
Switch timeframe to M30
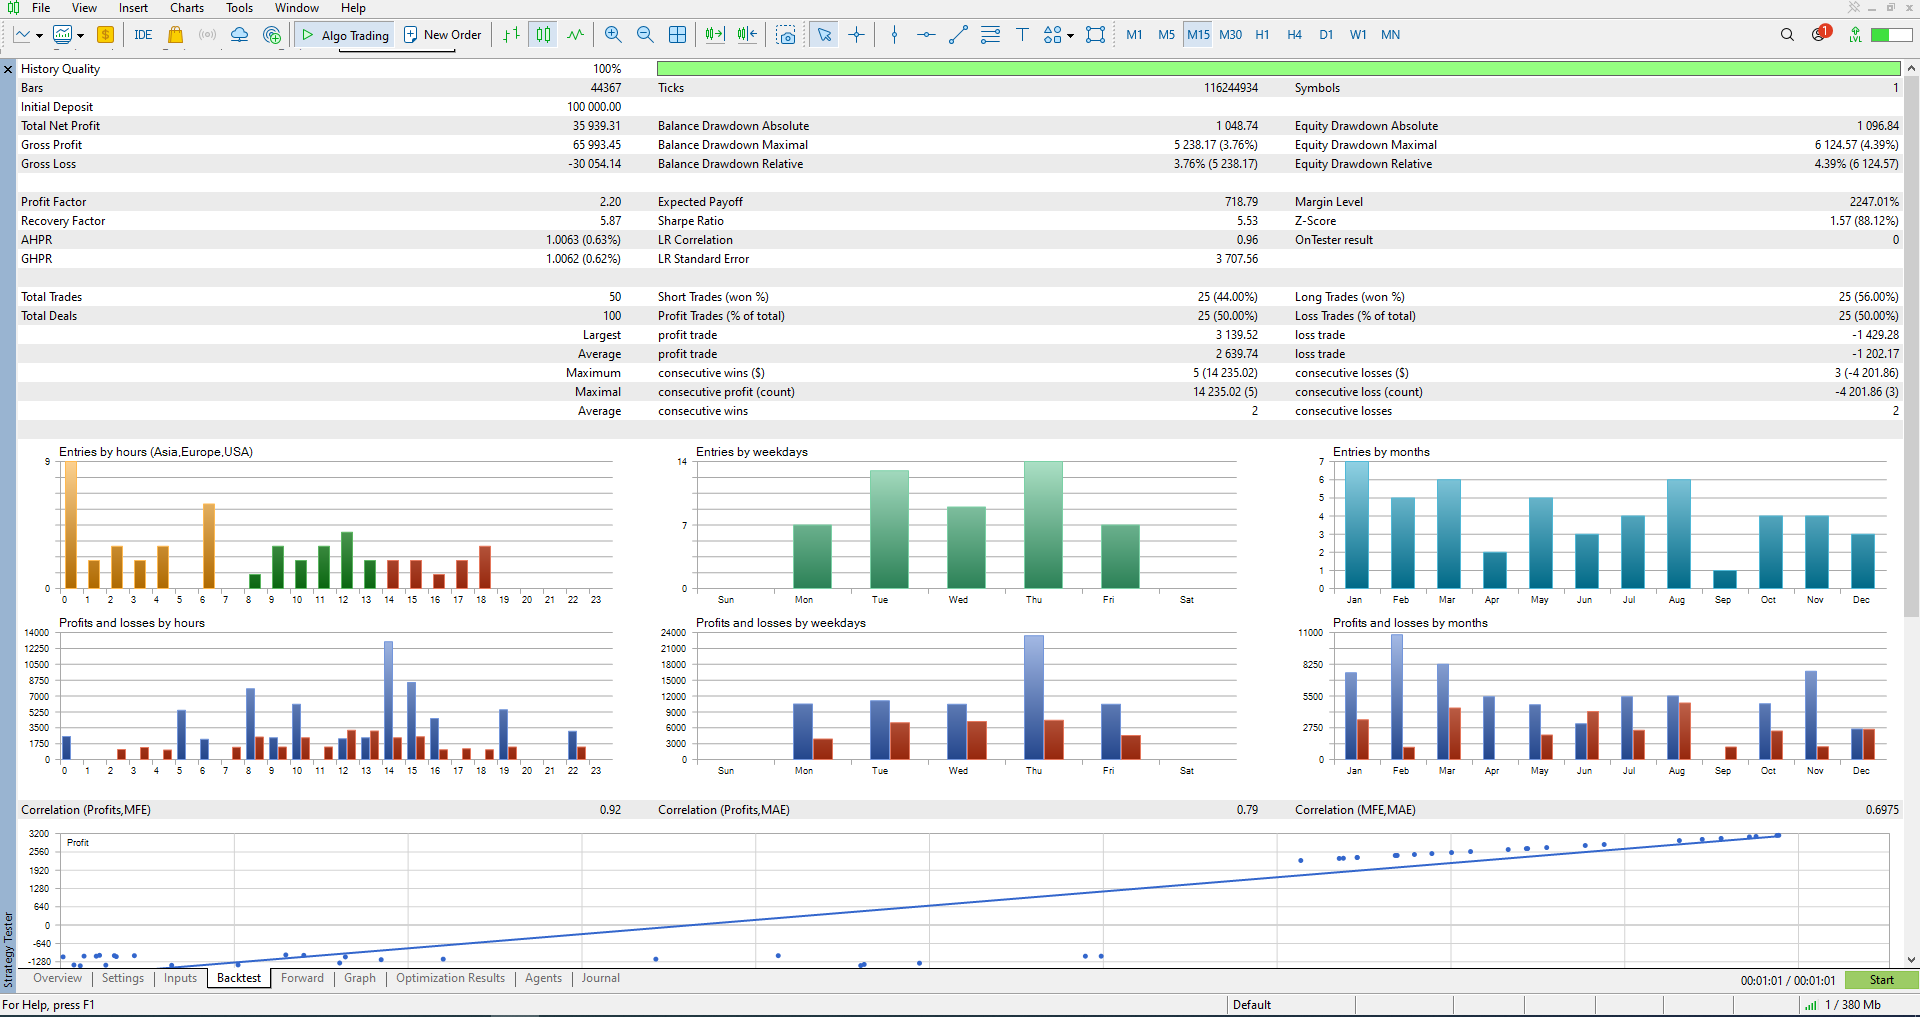point(1230,35)
